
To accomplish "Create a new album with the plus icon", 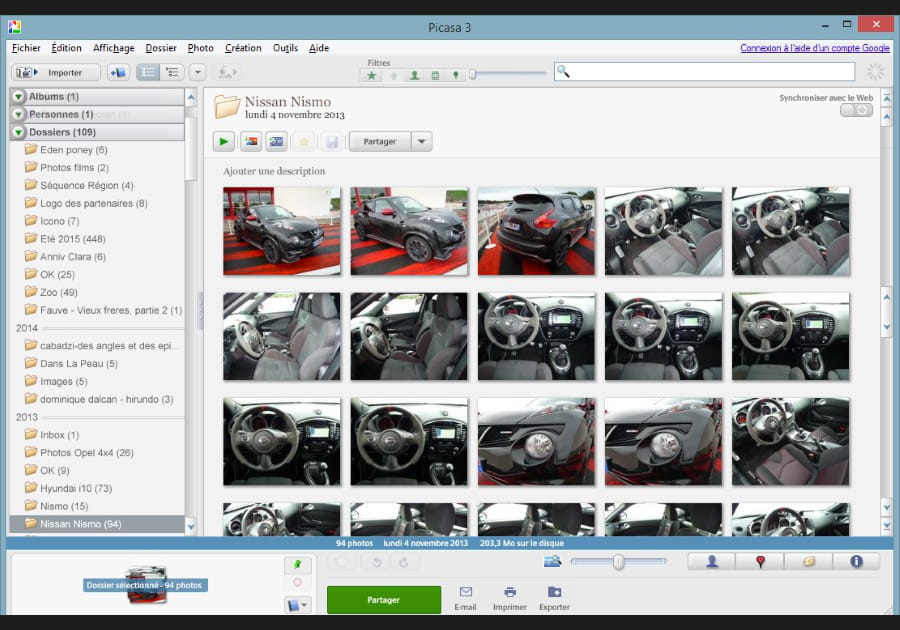I will (118, 72).
